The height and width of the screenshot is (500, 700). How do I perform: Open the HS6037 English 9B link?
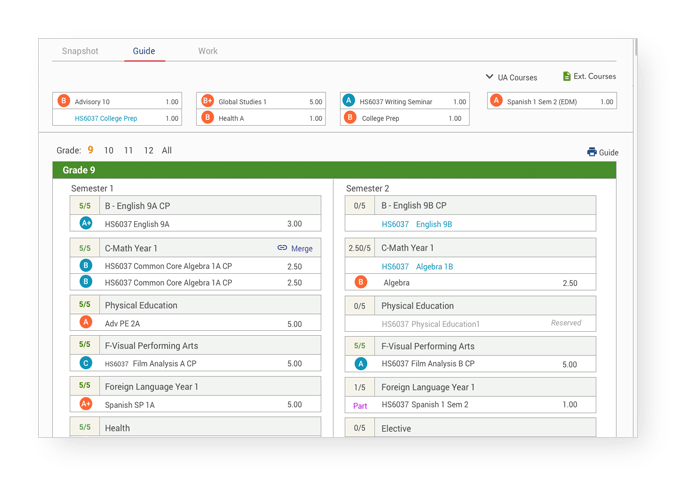tap(417, 224)
